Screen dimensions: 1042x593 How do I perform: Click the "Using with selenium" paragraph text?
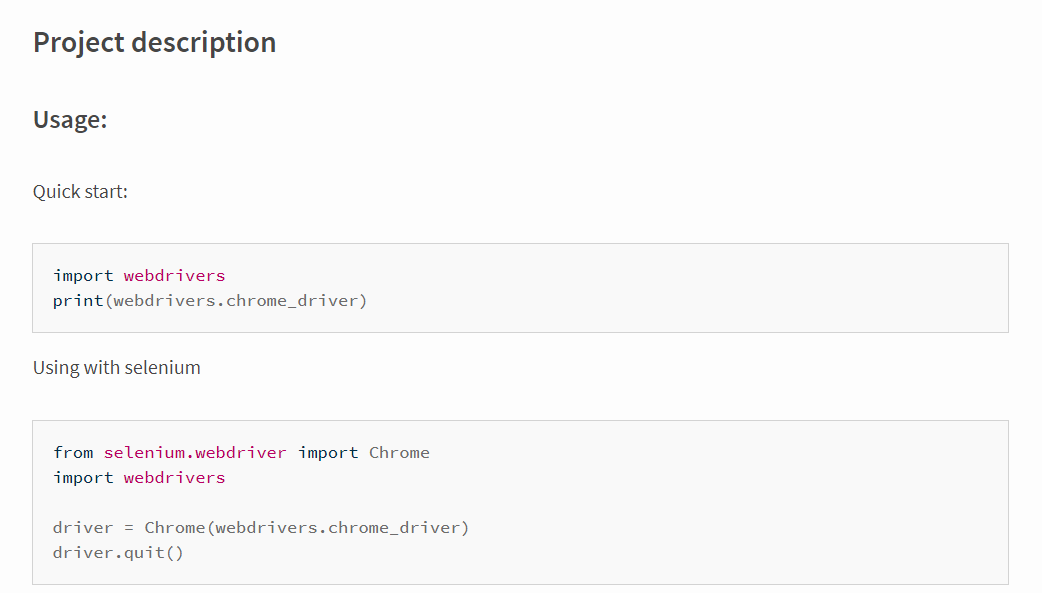116,367
